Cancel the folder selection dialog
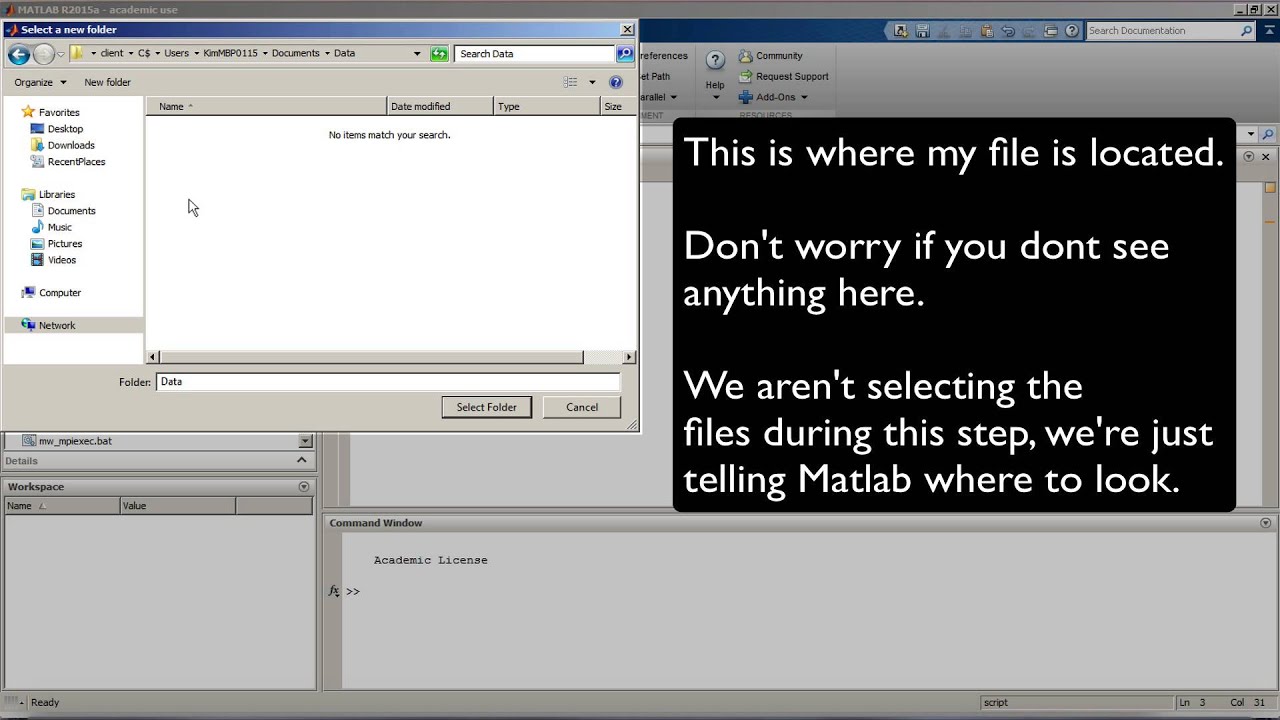The height and width of the screenshot is (720, 1280). coord(582,407)
